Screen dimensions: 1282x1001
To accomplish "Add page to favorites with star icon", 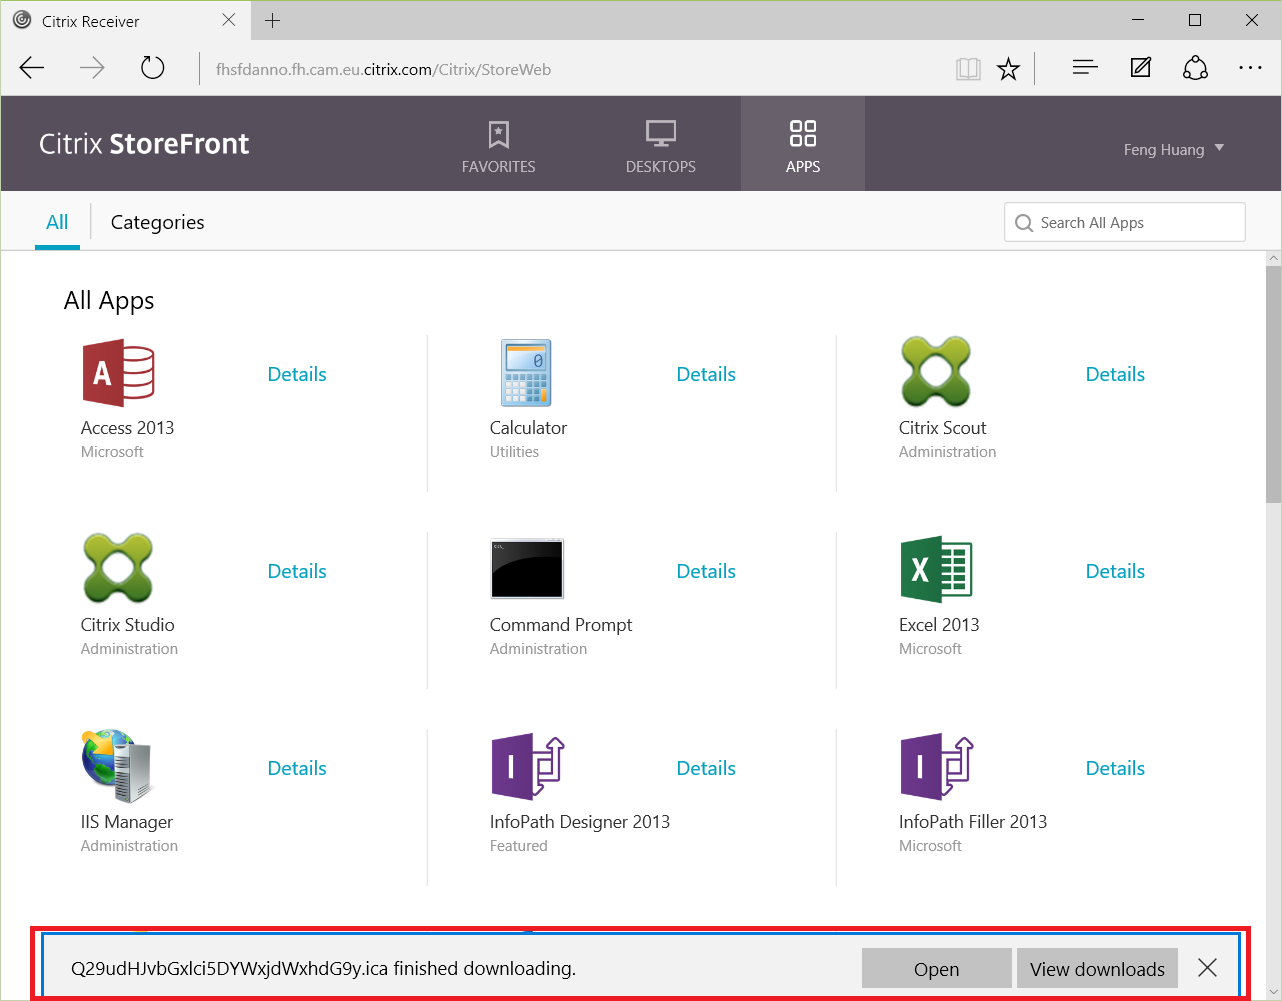I will 1008,69.
